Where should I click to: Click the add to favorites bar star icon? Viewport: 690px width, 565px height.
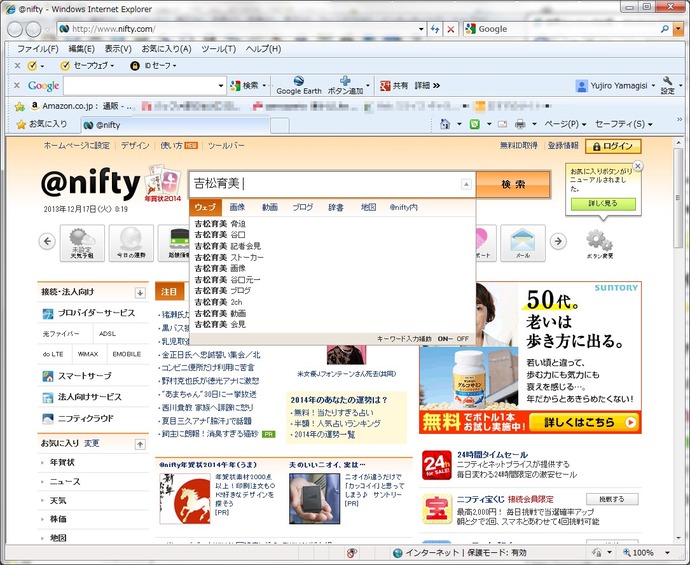click(19, 106)
